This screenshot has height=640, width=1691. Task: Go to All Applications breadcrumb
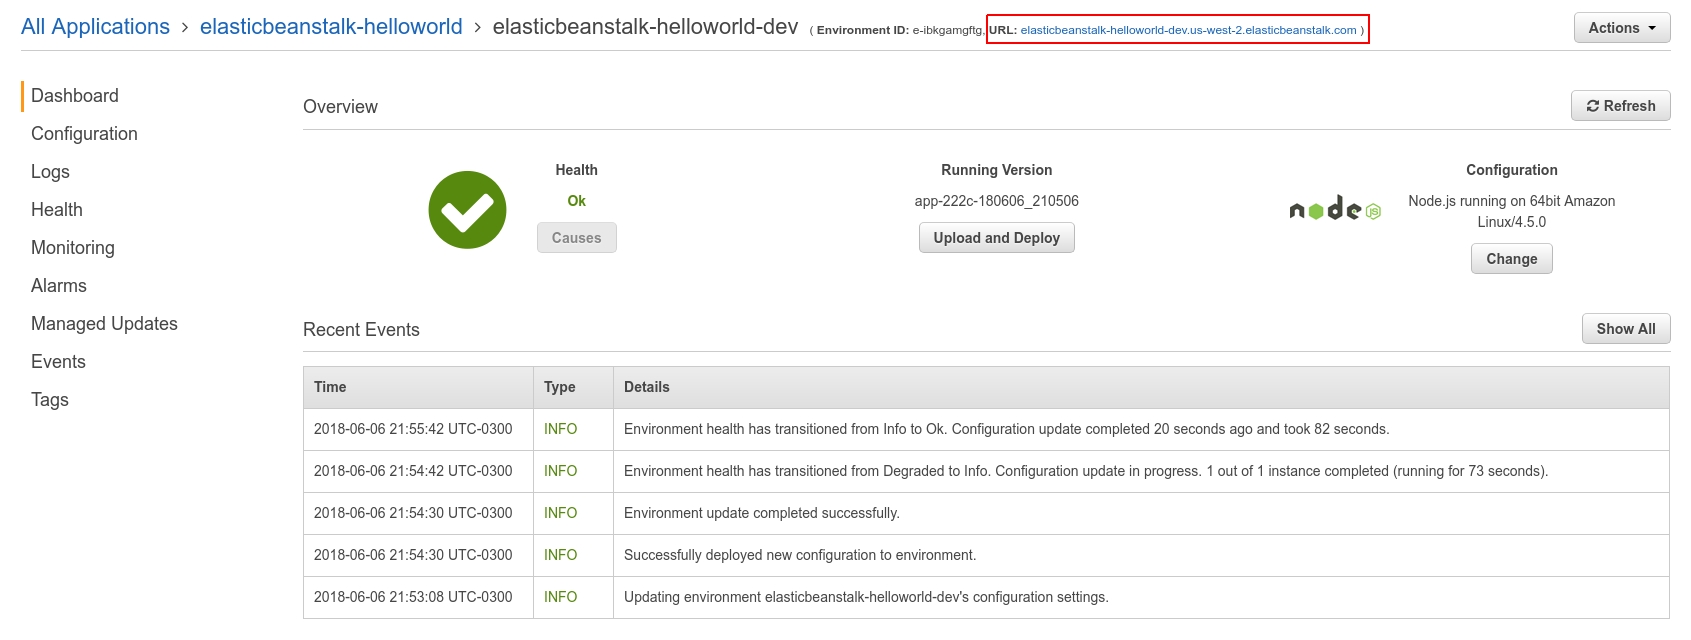pos(96,27)
